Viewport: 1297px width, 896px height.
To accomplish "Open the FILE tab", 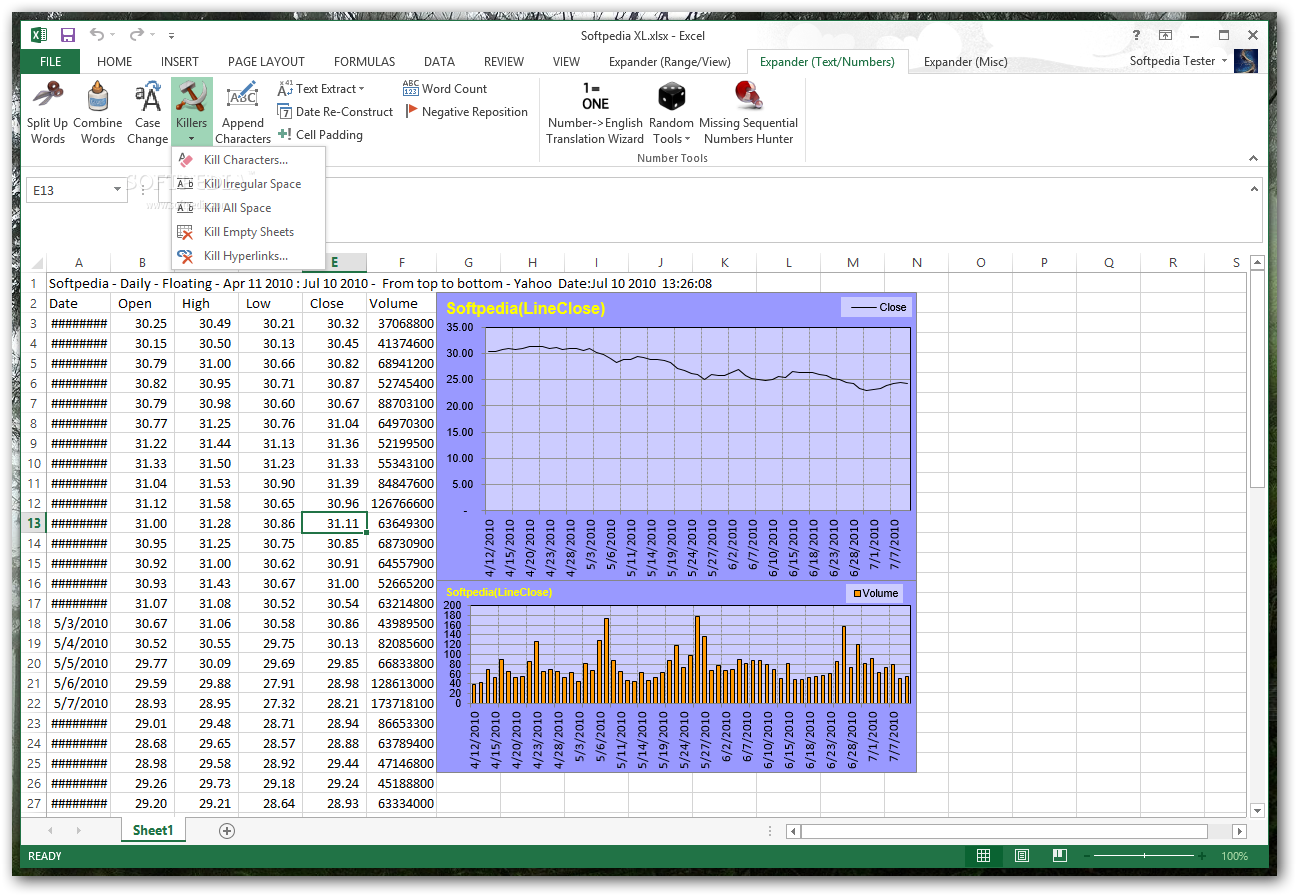I will [x=50, y=61].
